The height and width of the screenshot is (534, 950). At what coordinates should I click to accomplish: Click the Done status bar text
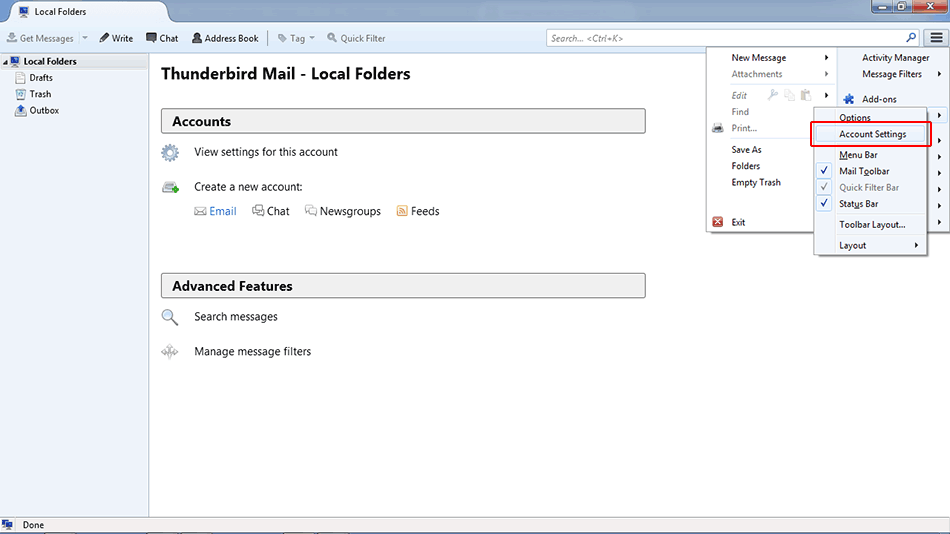tap(33, 525)
